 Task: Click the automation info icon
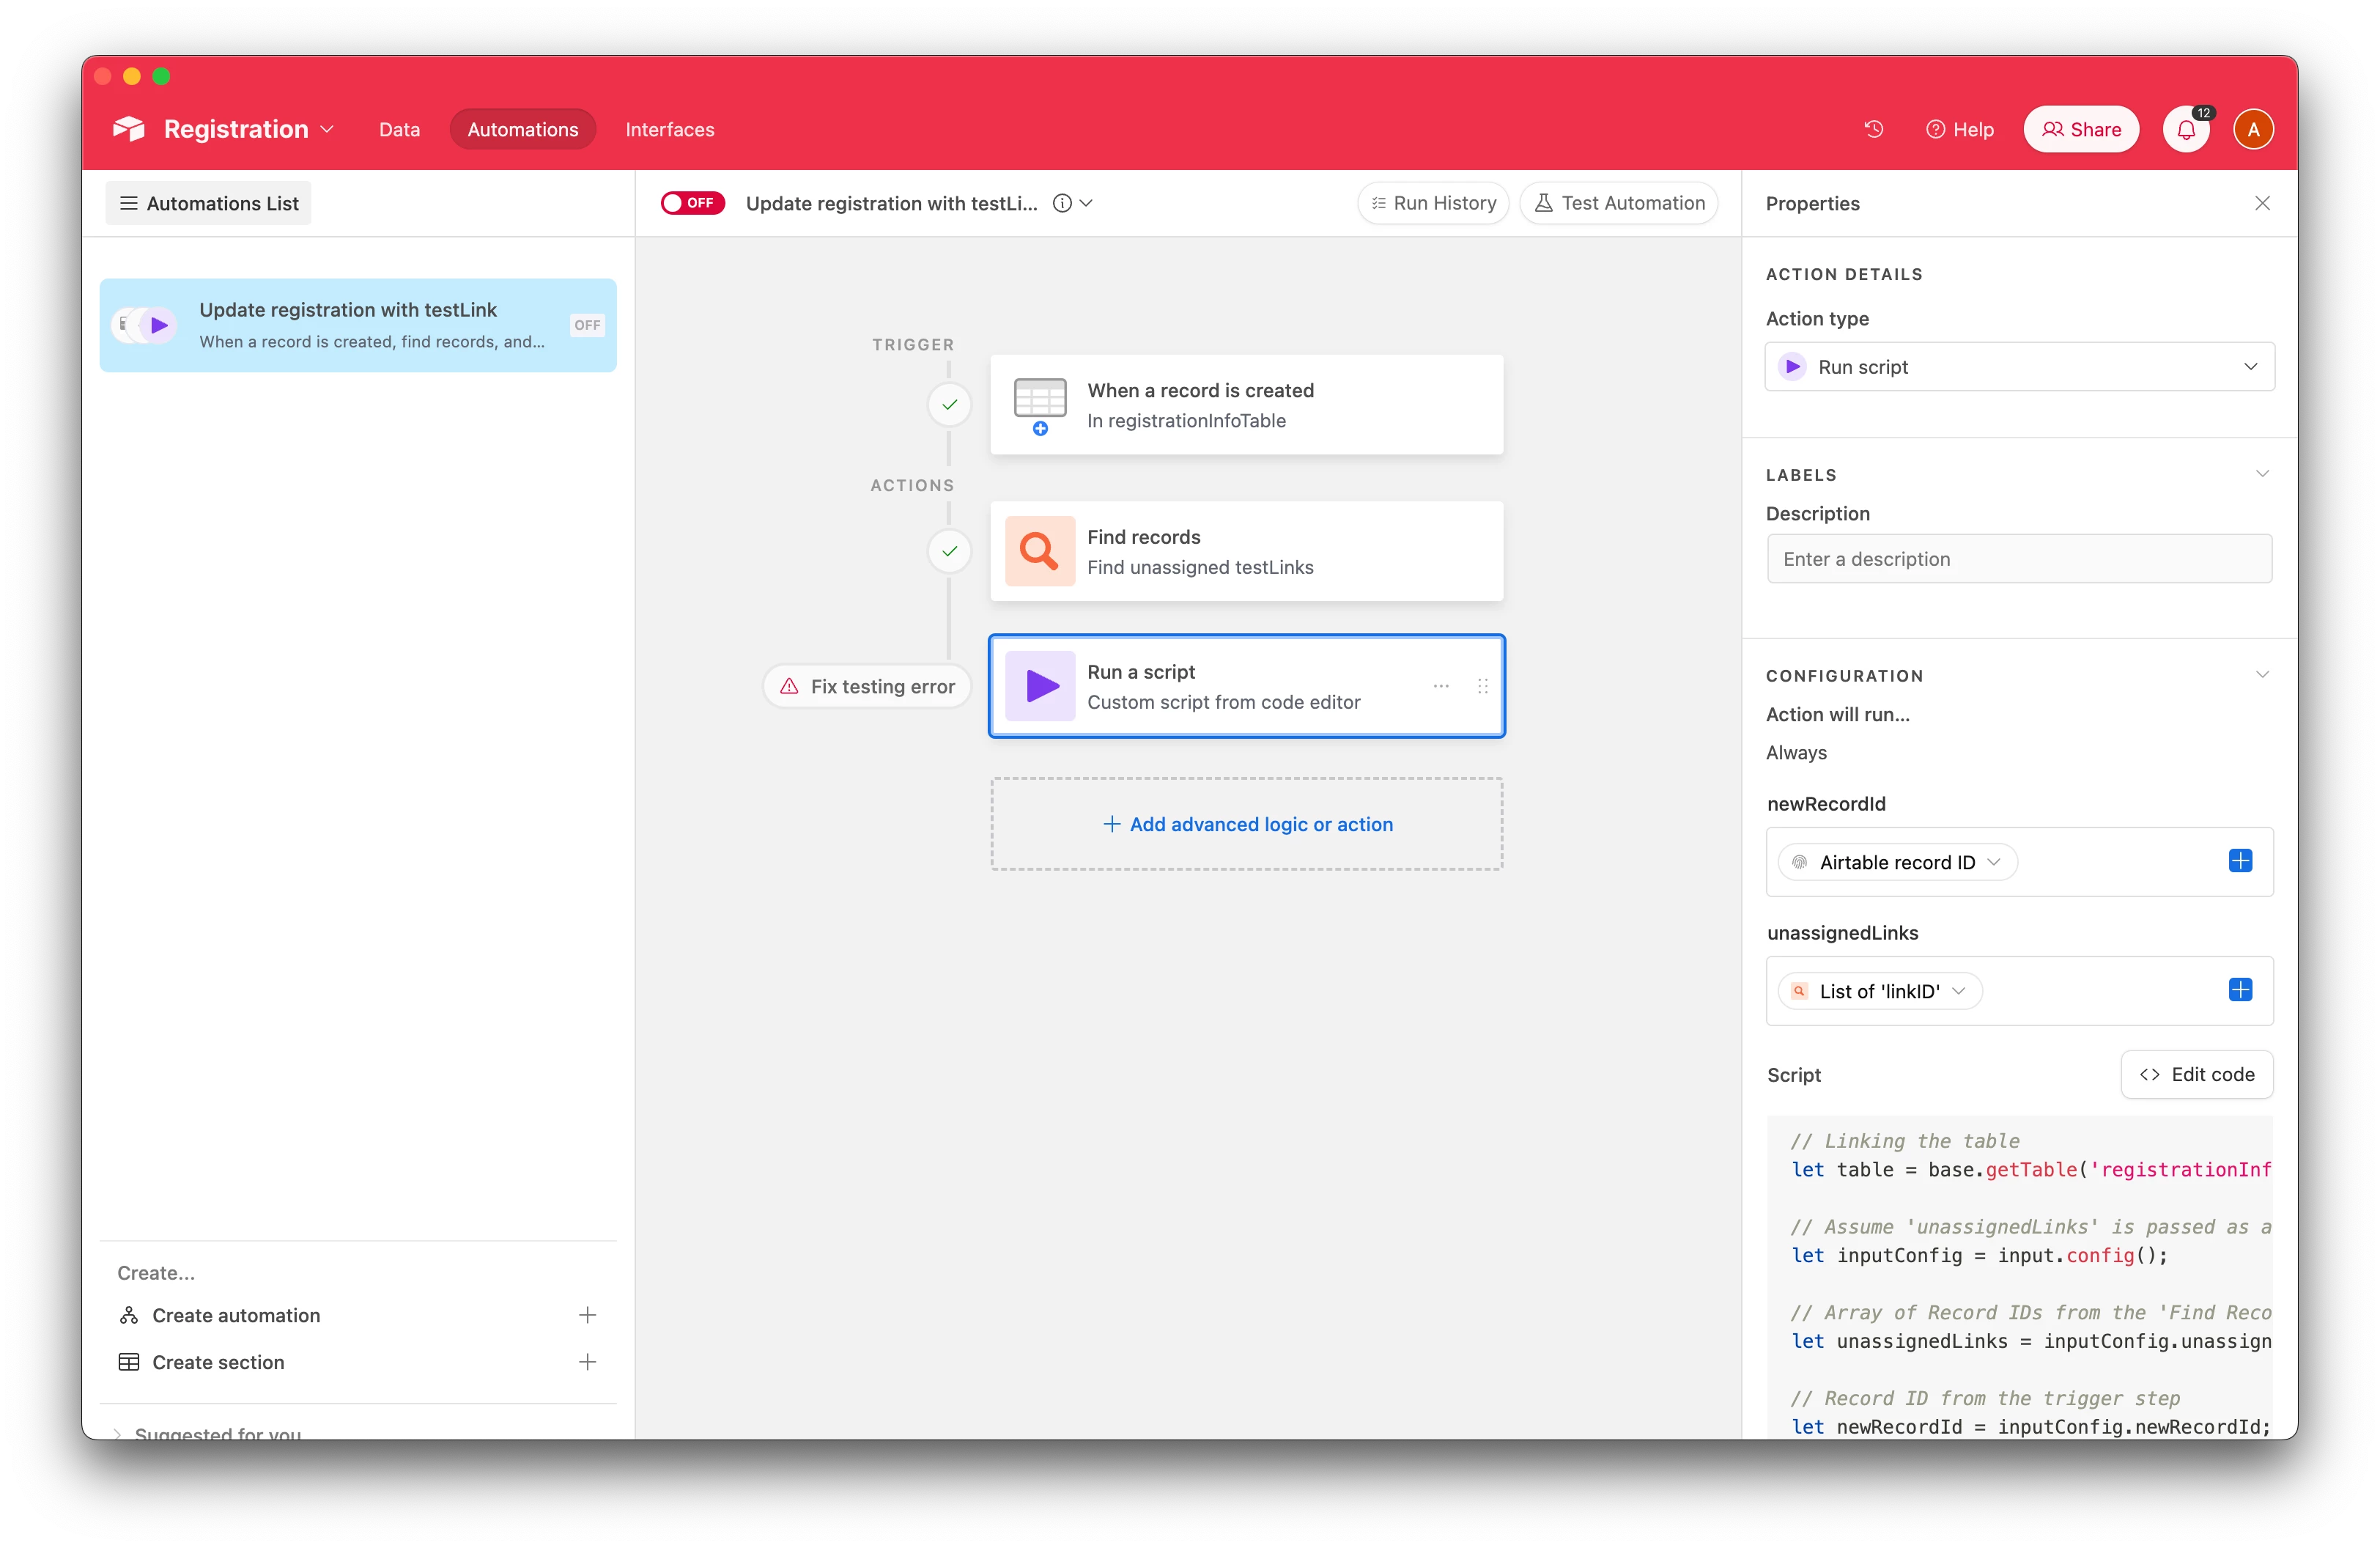(x=1062, y=203)
